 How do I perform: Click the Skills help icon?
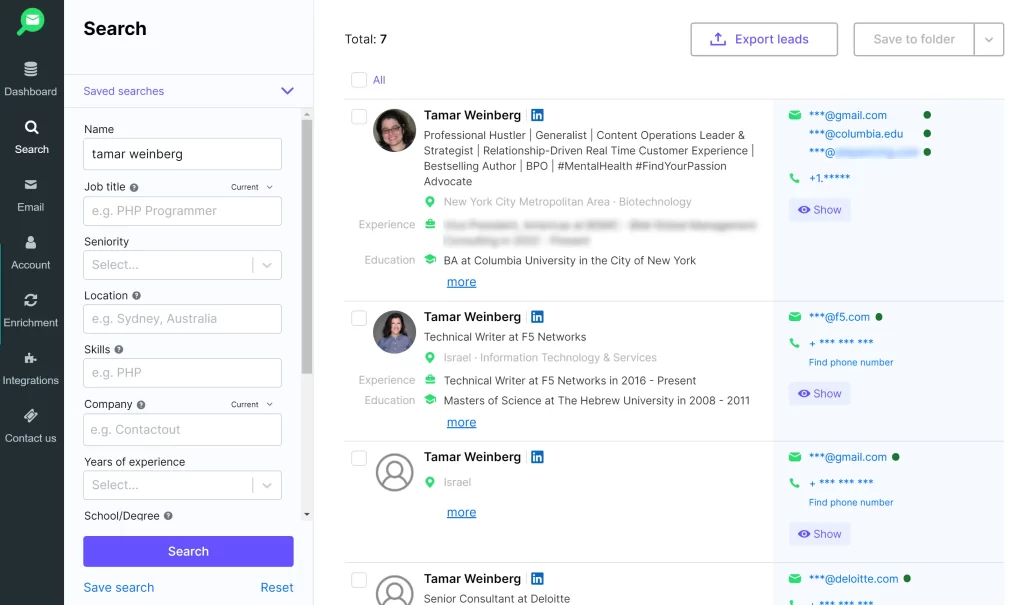click(x=119, y=350)
